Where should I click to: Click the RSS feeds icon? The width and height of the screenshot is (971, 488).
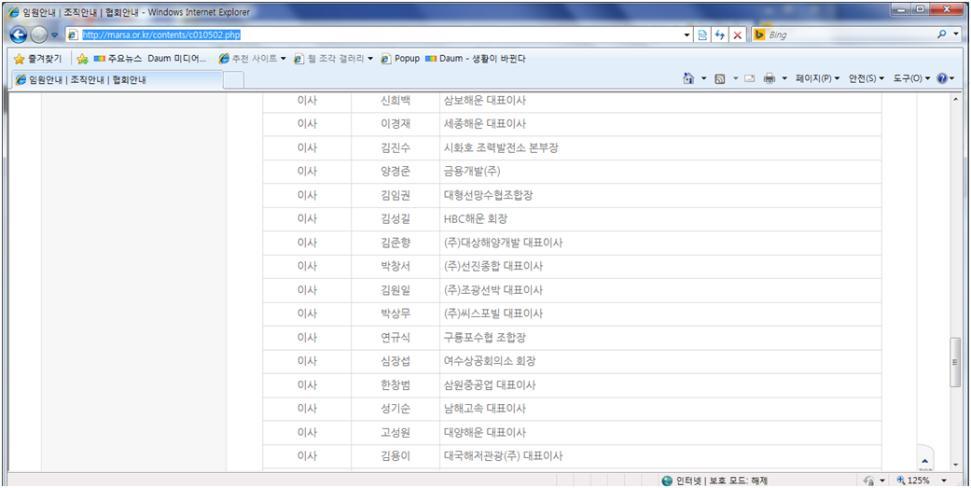coord(720,79)
